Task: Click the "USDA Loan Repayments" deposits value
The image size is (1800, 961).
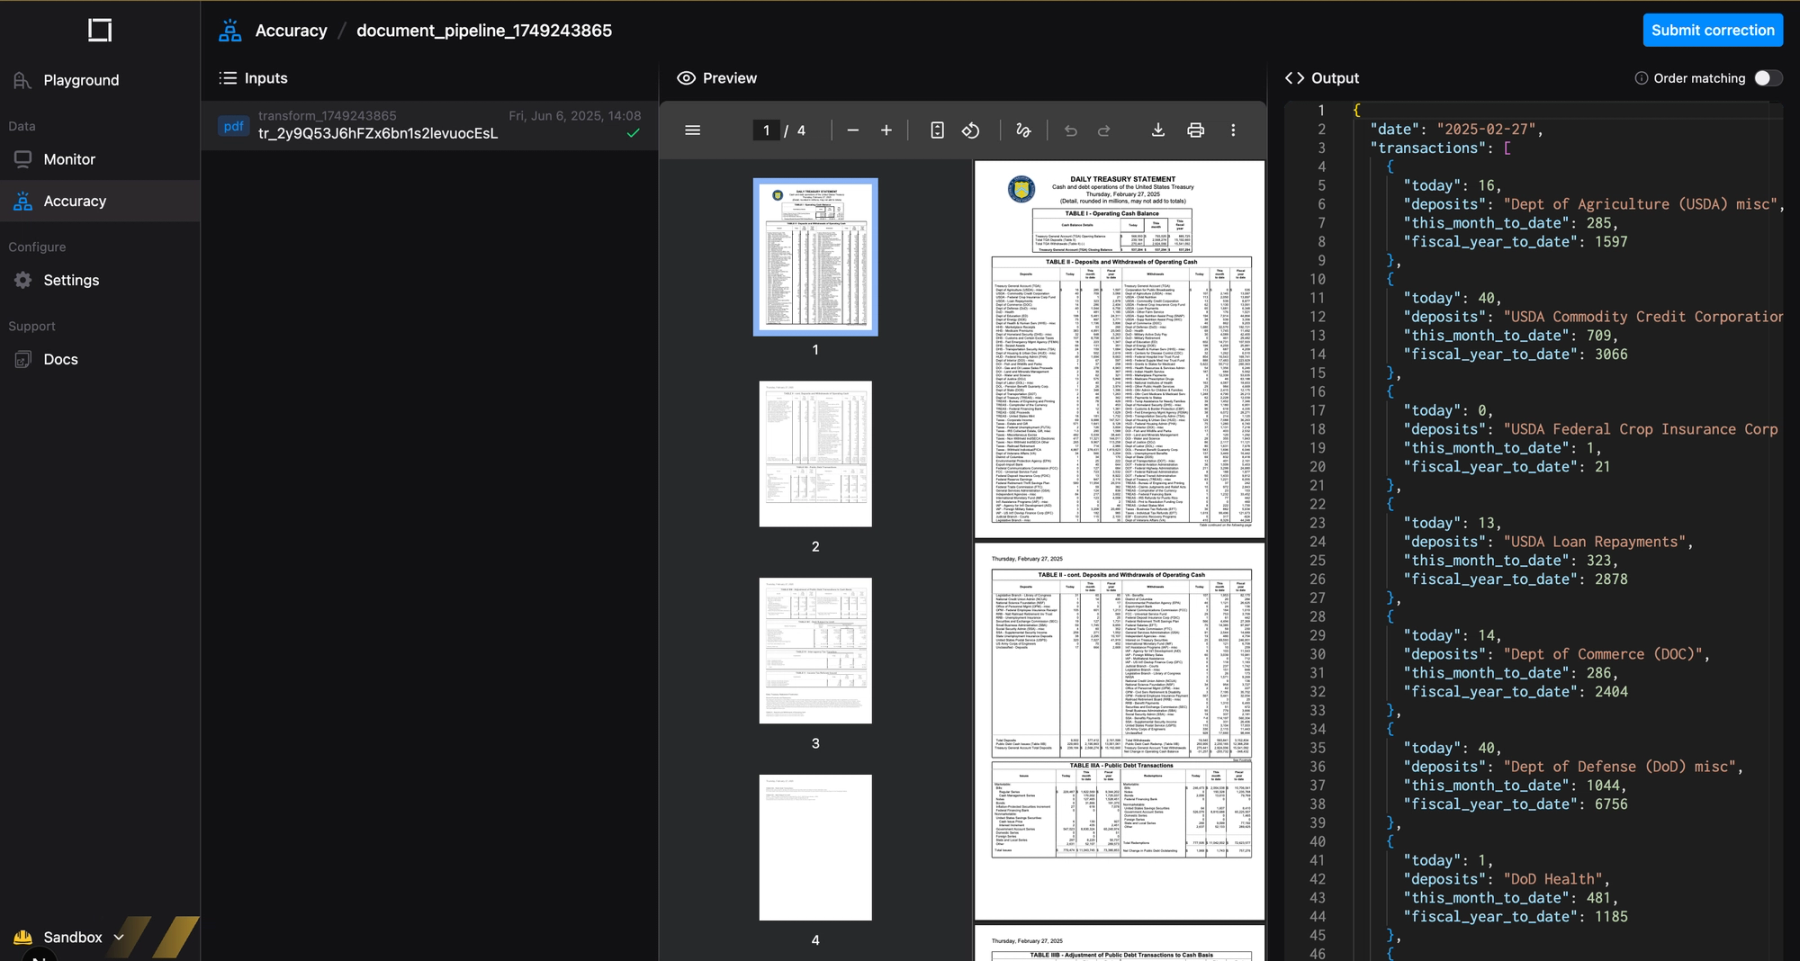Action: (1594, 542)
